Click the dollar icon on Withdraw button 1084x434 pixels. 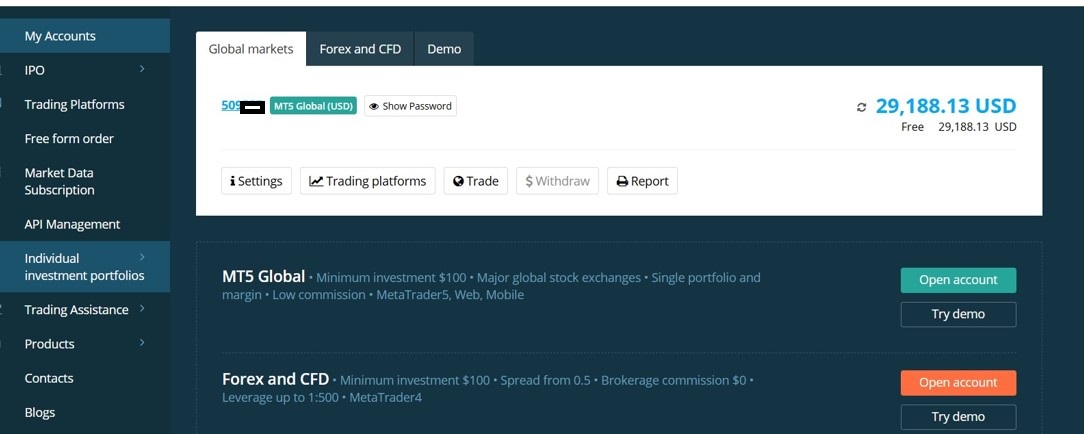(x=529, y=181)
